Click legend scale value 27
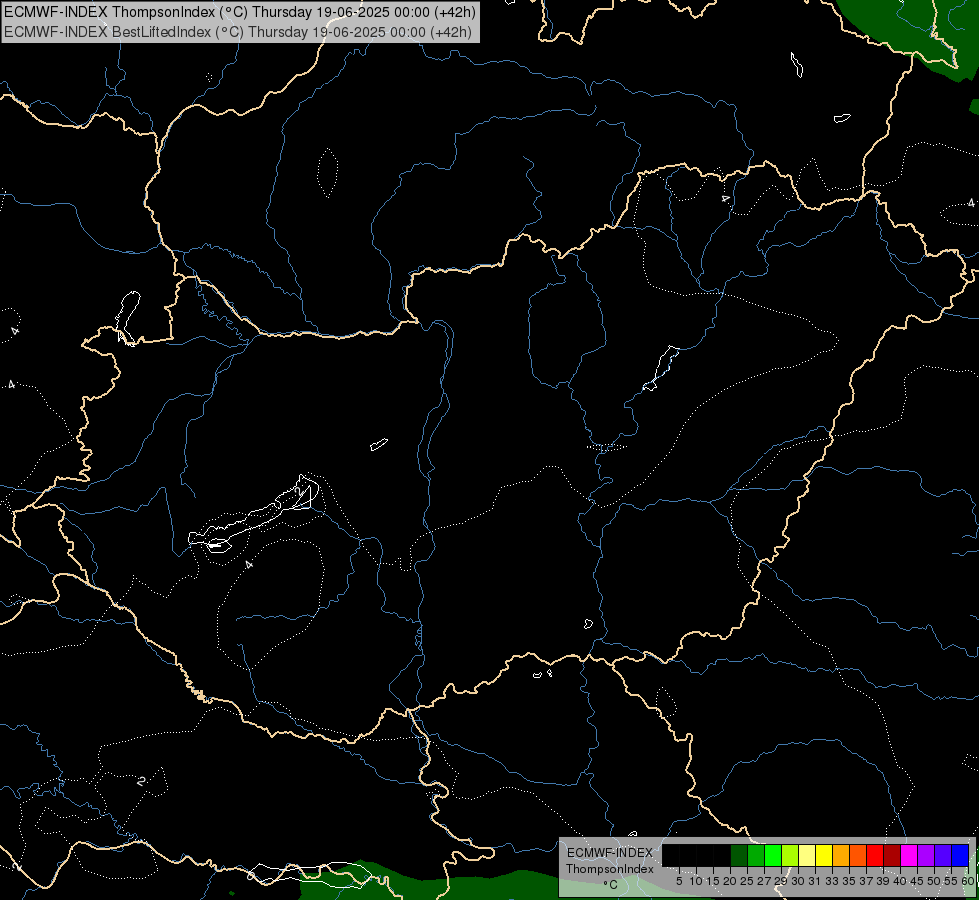Viewport: 979px width, 900px height. [764, 881]
